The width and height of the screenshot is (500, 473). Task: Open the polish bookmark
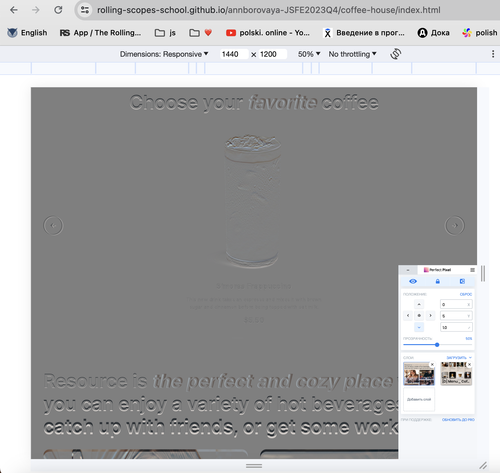pos(480,33)
